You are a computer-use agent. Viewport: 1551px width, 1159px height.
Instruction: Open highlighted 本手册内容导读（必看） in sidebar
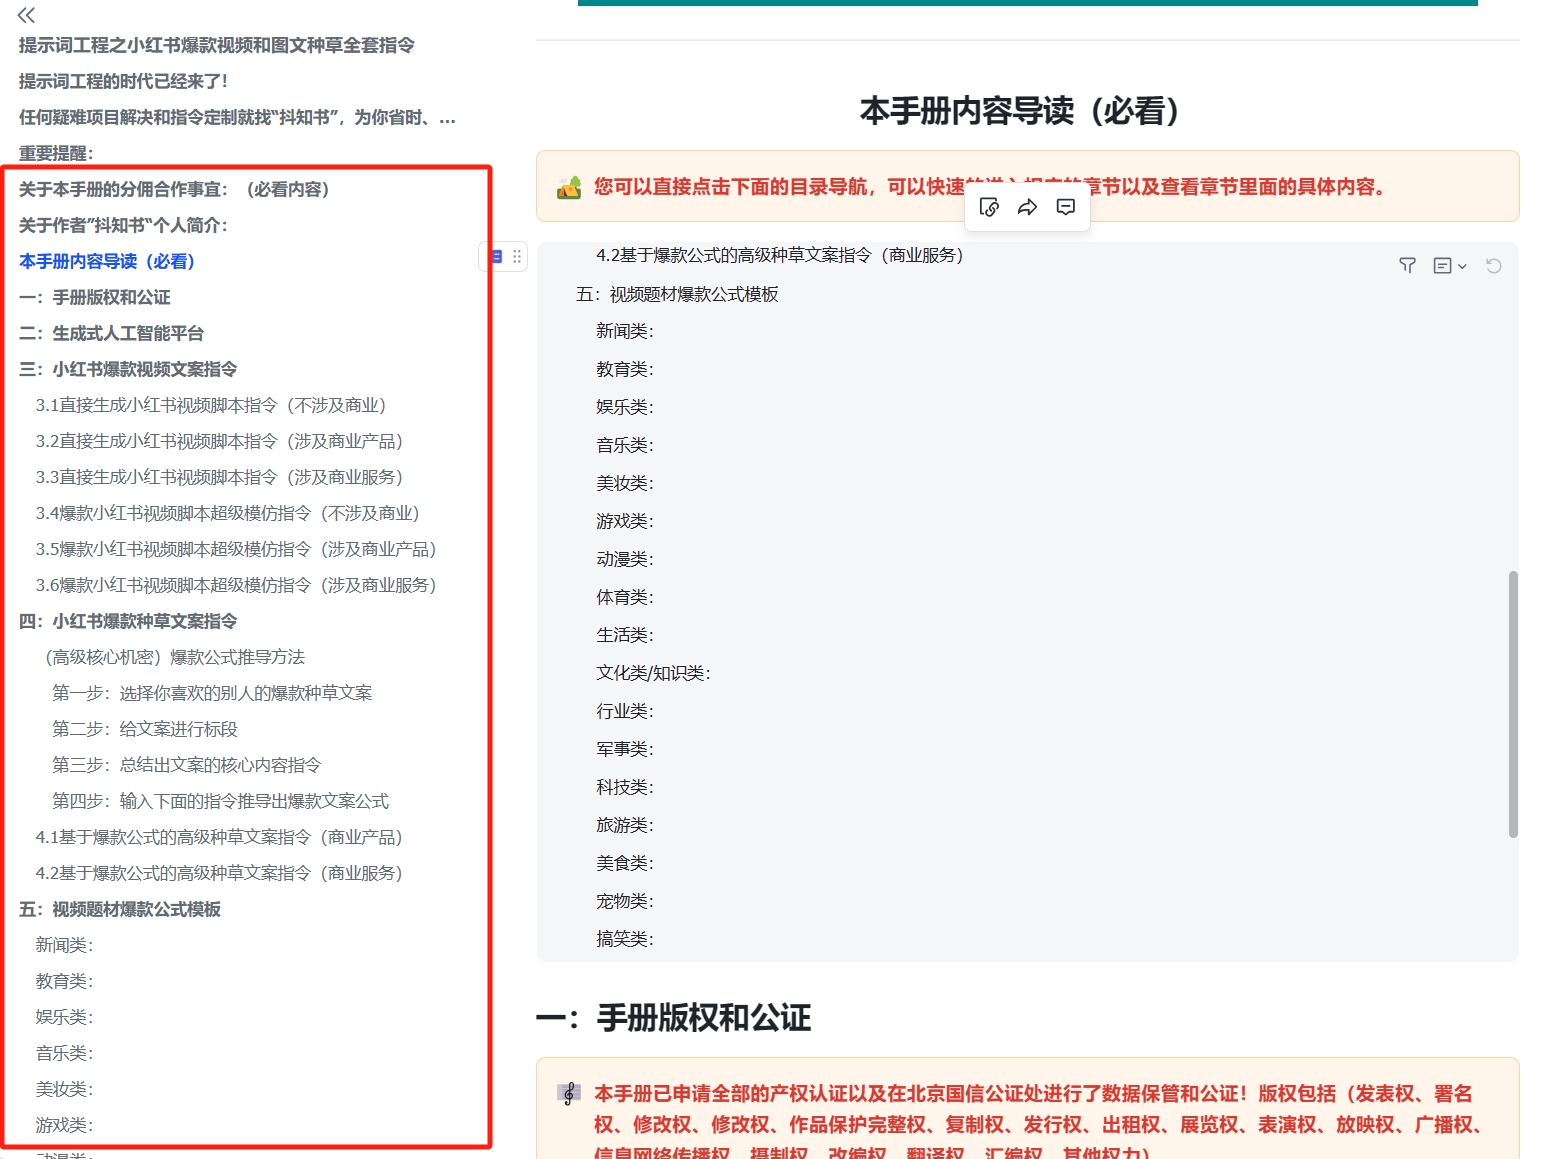(107, 261)
